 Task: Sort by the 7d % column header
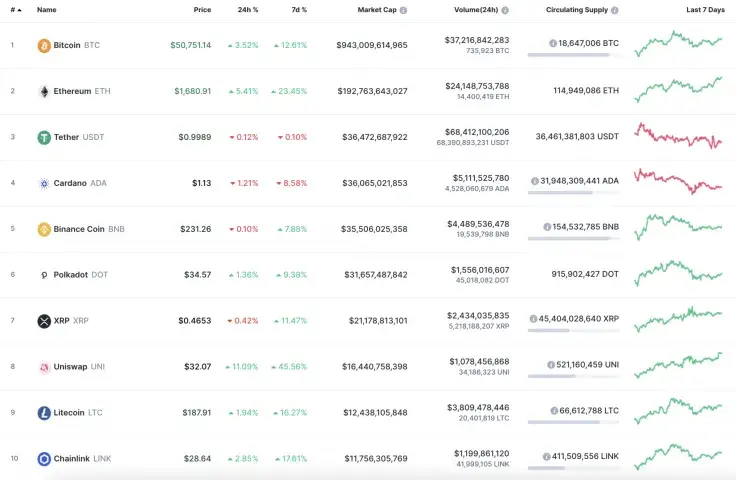(298, 10)
